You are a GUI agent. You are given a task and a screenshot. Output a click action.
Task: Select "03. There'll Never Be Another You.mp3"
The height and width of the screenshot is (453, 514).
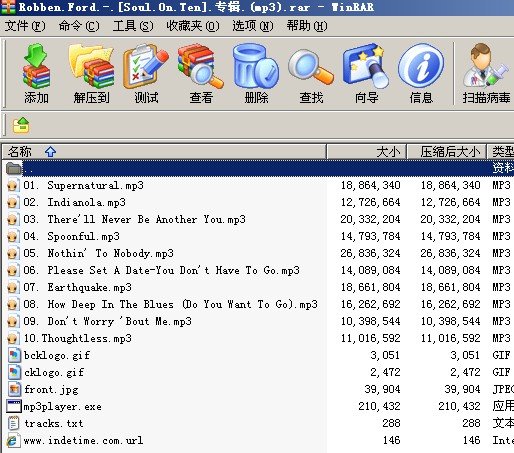(x=134, y=219)
